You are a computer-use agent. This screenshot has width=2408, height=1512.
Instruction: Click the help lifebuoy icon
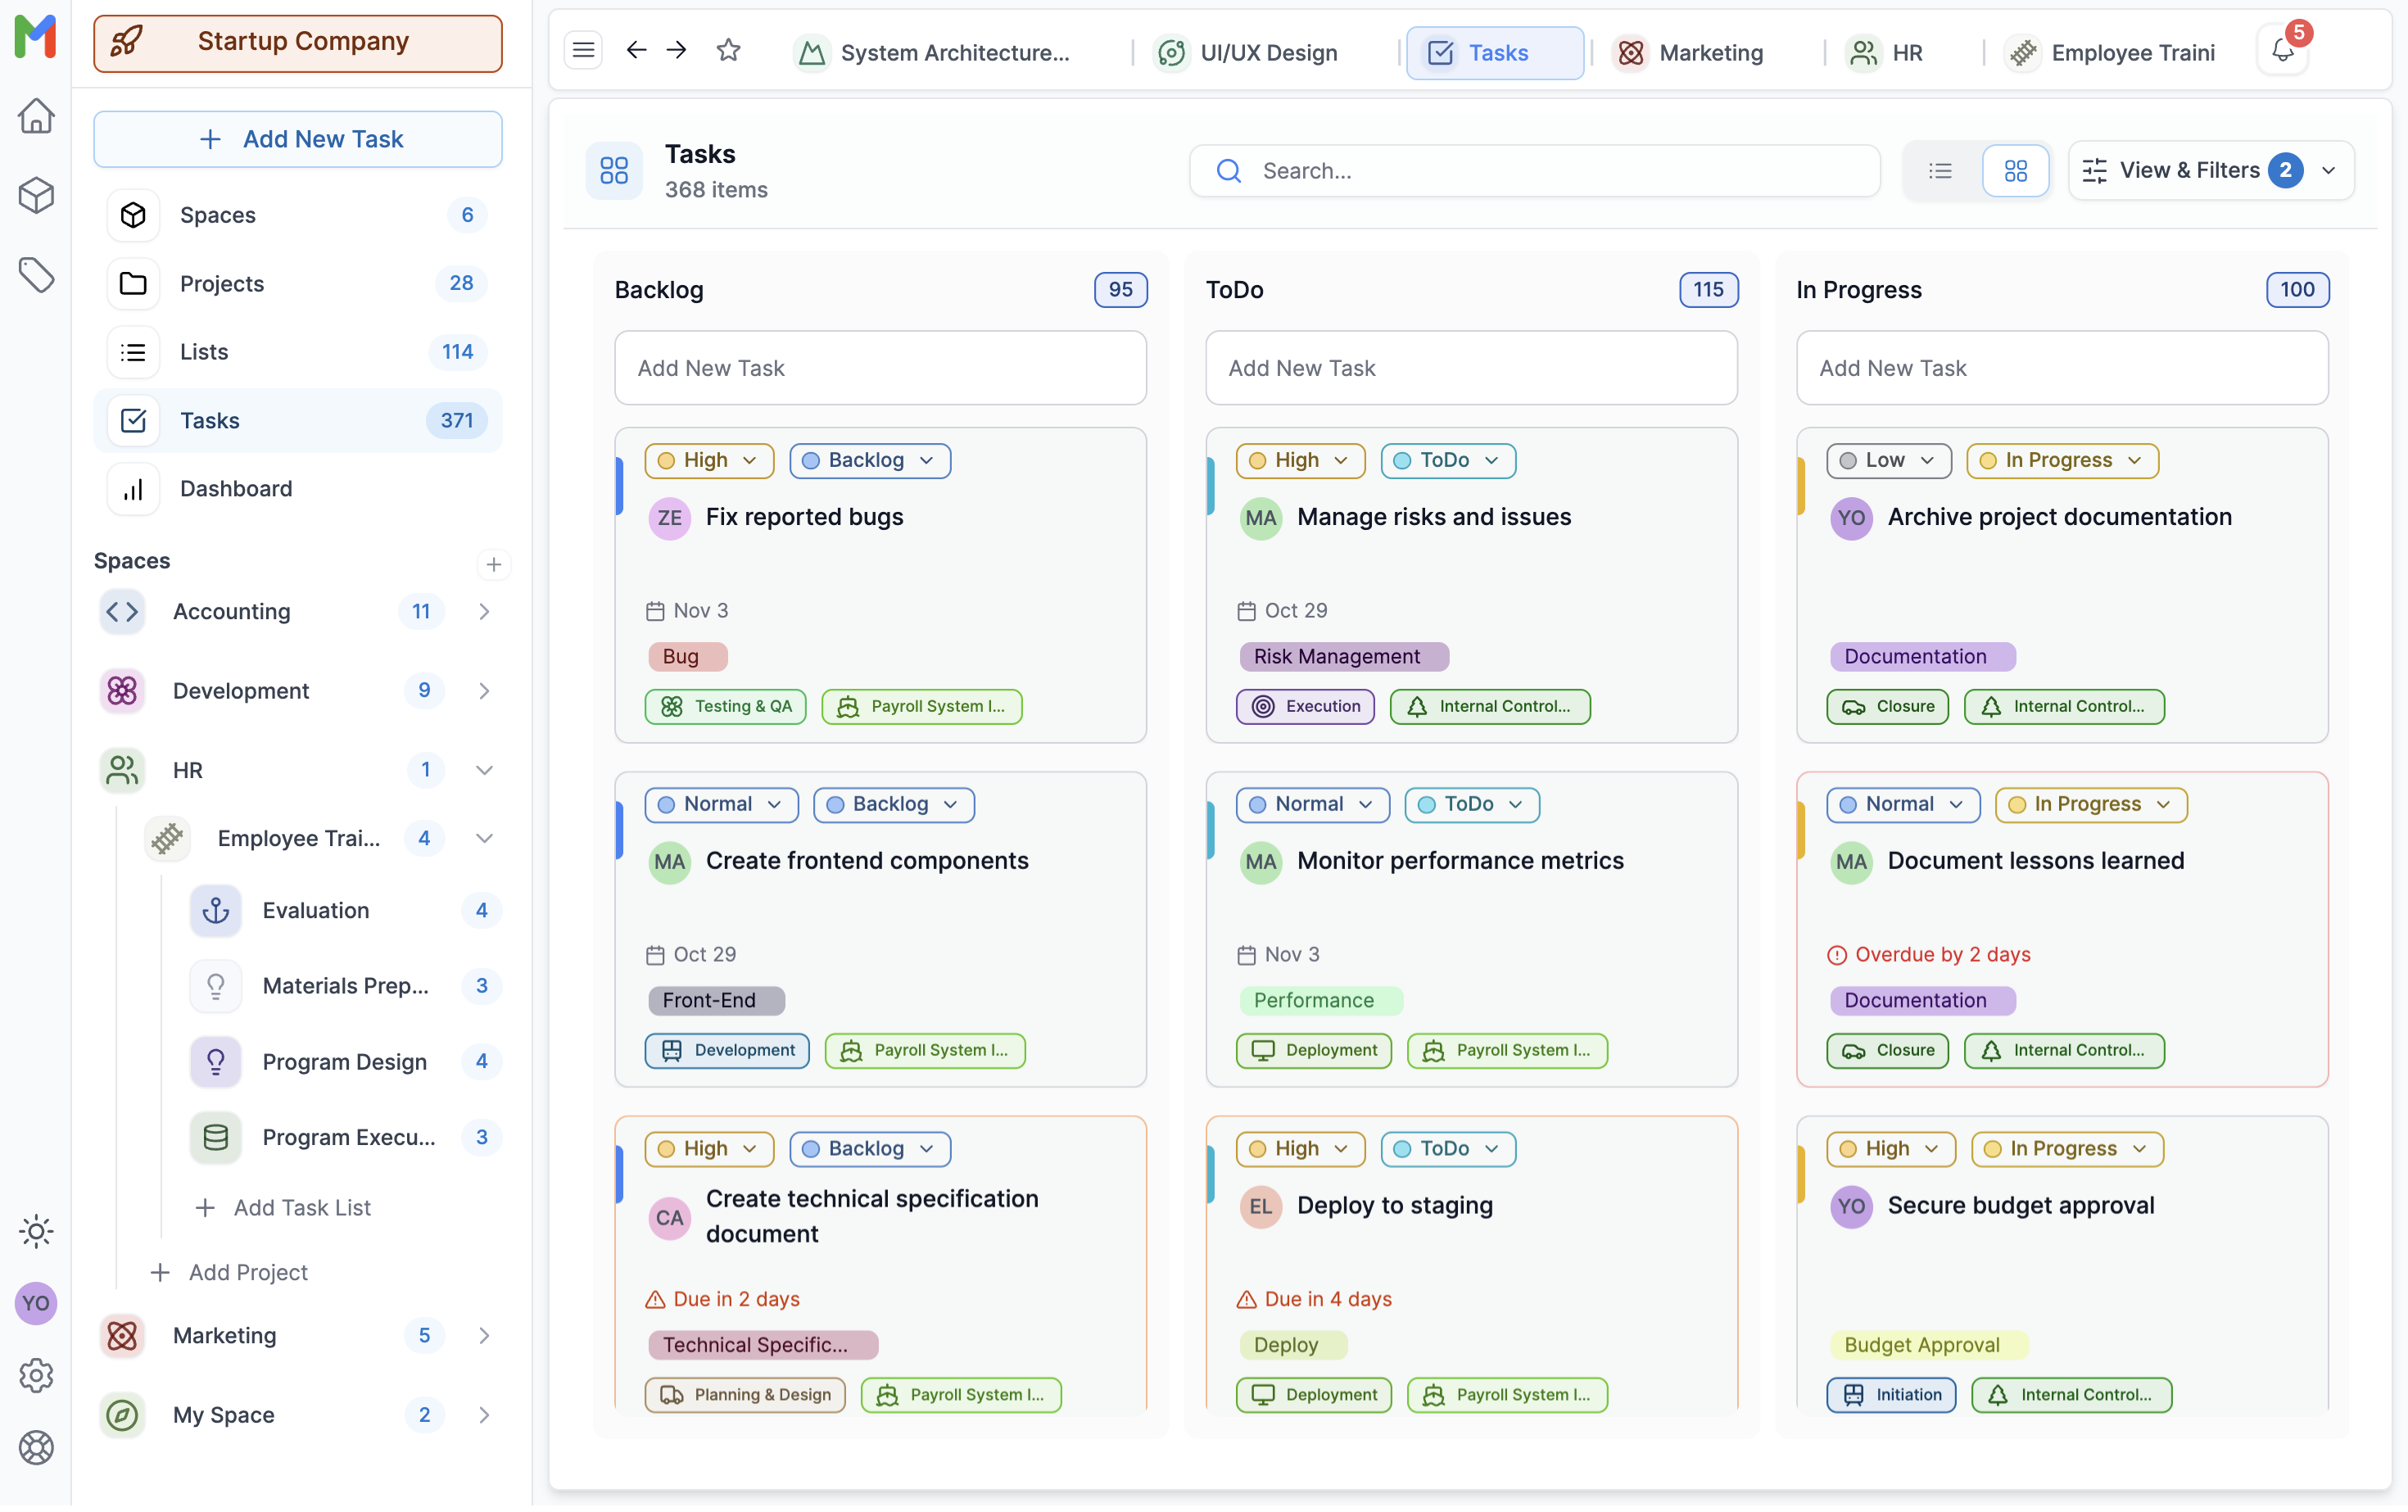coord(36,1447)
